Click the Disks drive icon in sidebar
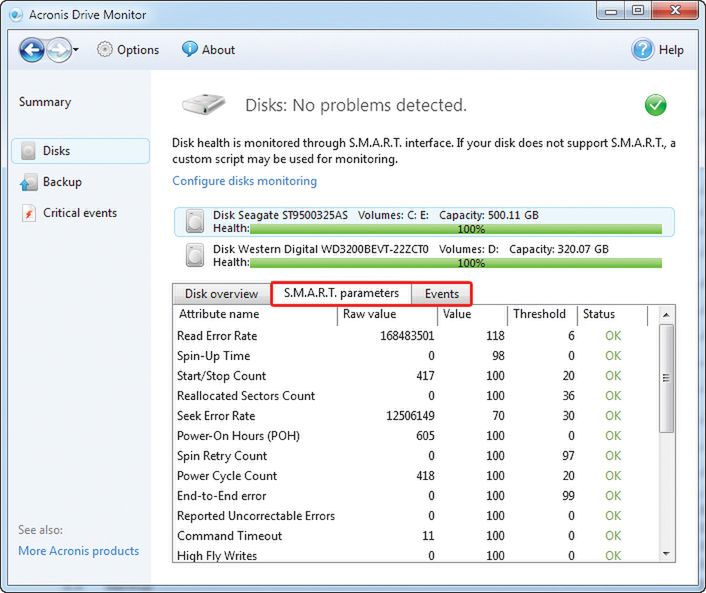 [x=28, y=151]
